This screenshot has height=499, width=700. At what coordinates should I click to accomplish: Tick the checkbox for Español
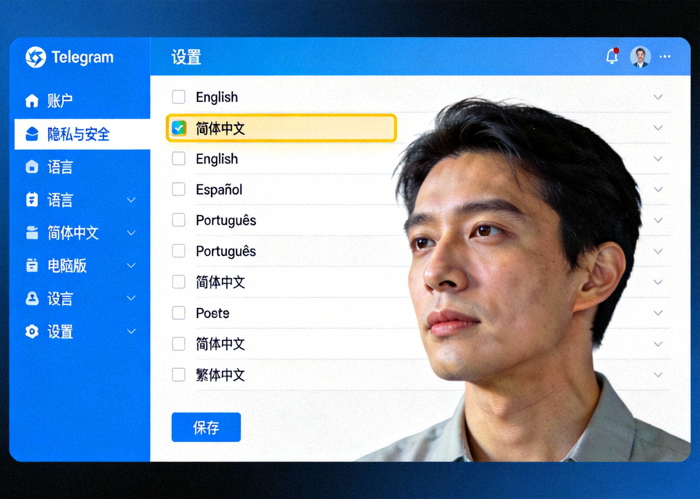pos(179,189)
